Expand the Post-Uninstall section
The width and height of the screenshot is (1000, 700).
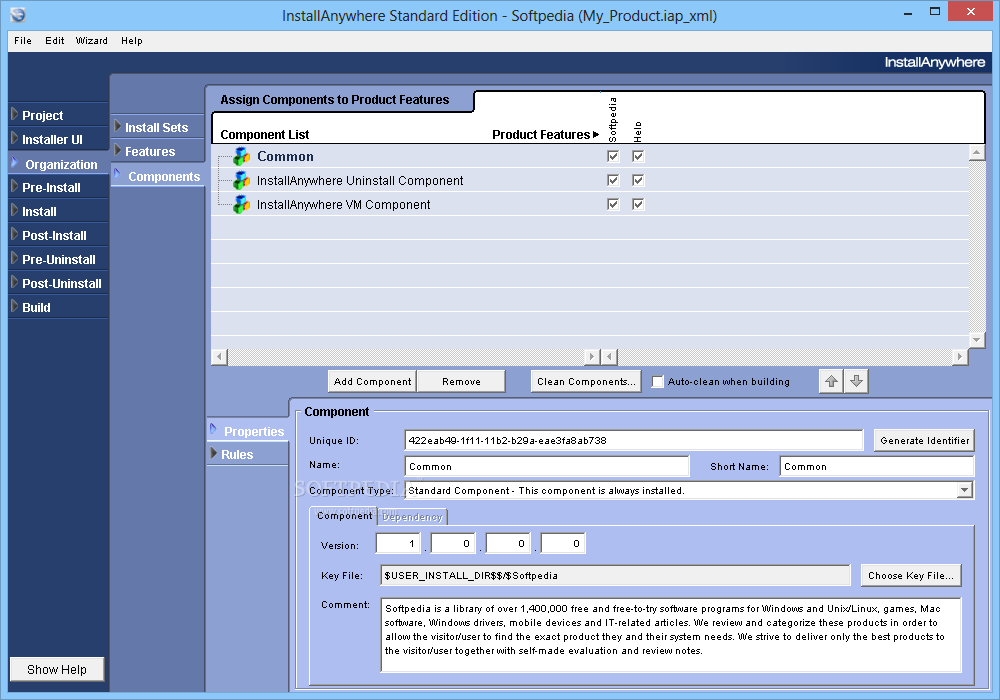[58, 284]
